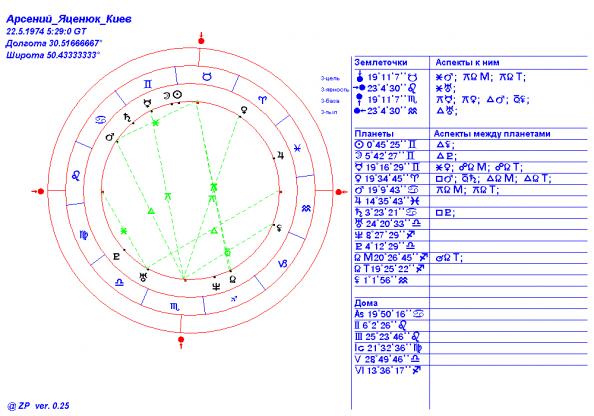Viewport: 594px width, 416px height.
Task: Click the Virgo sign in the chart's zodiac ring
Action: click(x=84, y=235)
